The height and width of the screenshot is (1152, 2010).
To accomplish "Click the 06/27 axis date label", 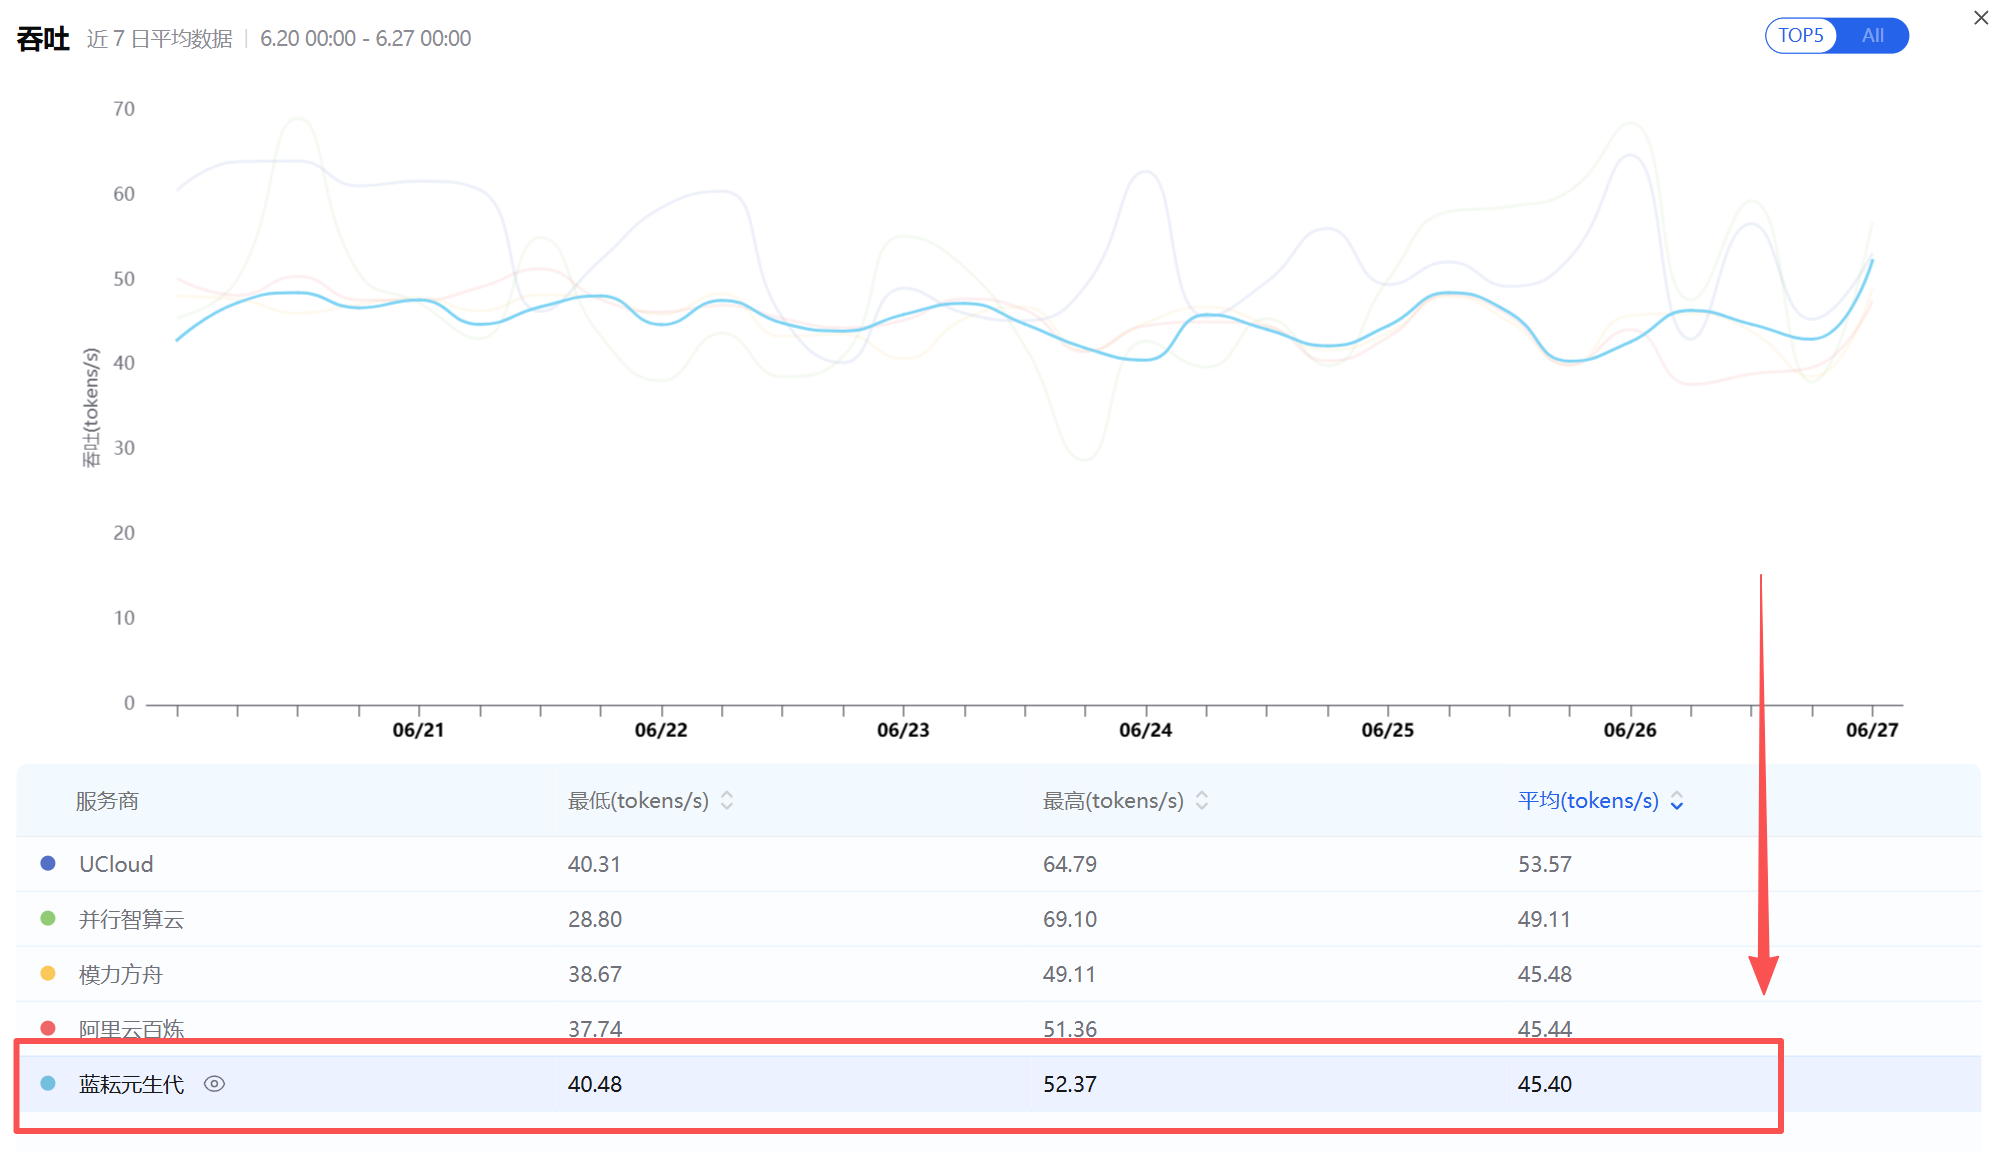I will tap(1872, 730).
